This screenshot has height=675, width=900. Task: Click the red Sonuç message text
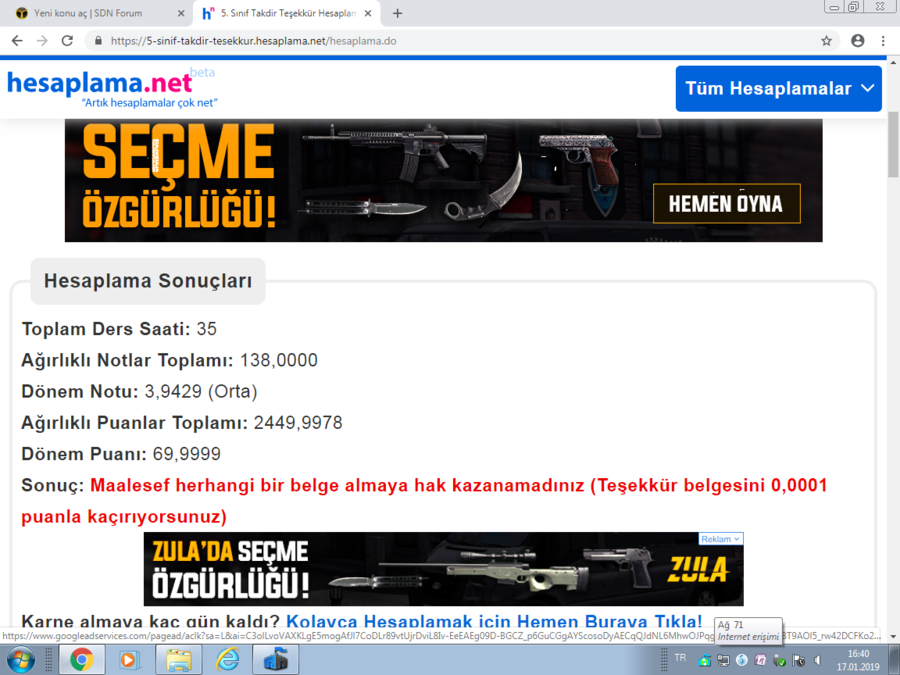pyautogui.click(x=424, y=501)
